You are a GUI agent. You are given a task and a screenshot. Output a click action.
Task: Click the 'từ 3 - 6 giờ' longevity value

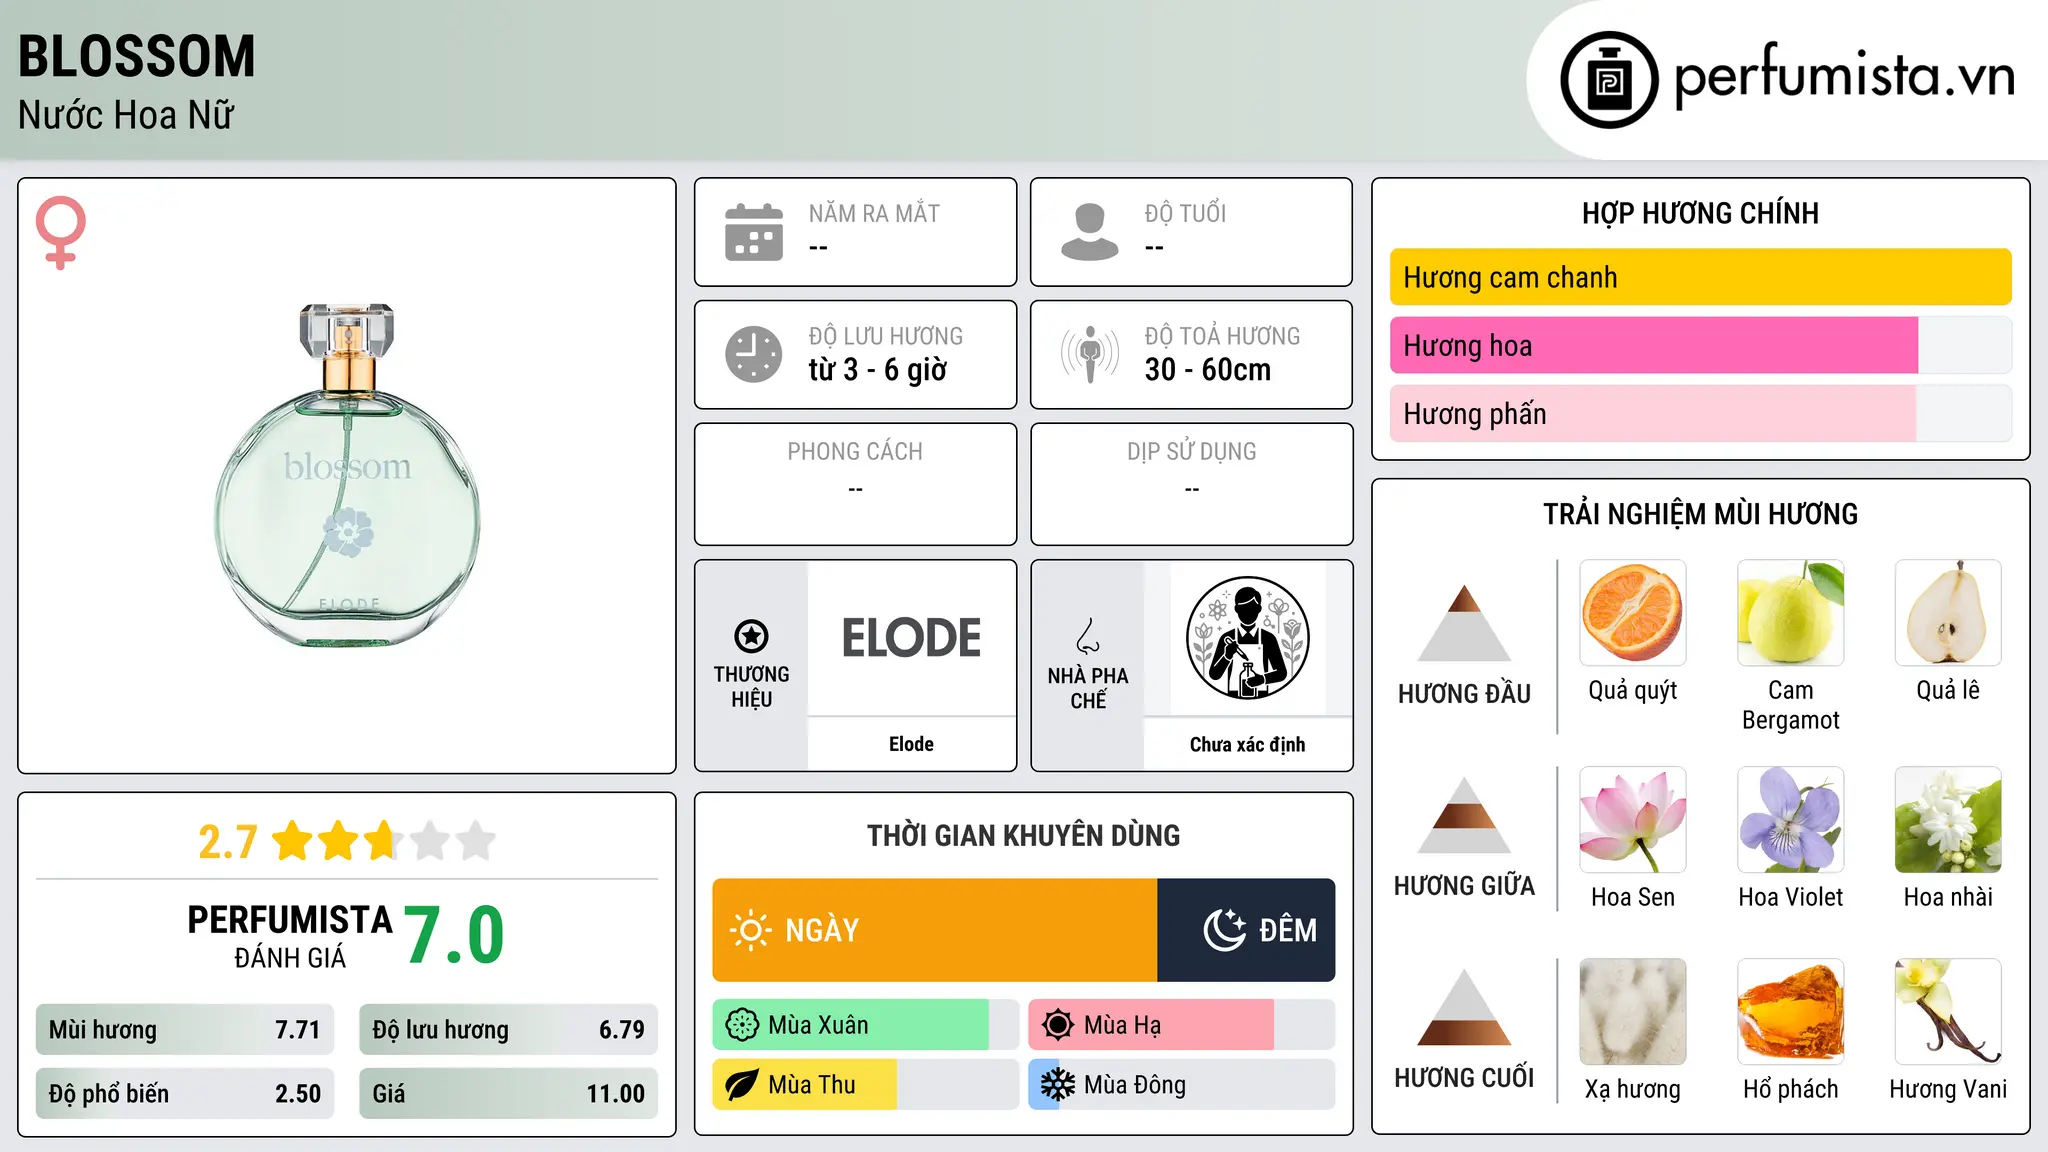877,370
